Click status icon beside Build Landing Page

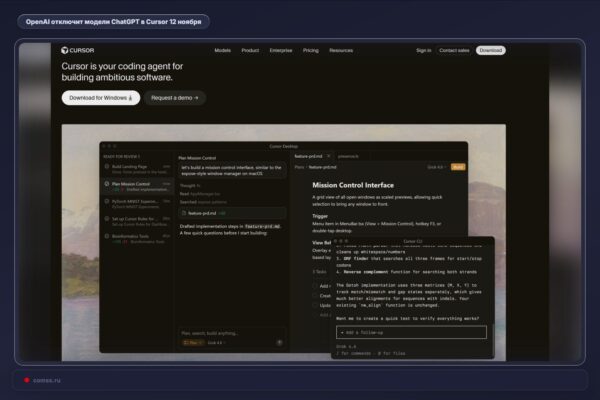click(x=107, y=167)
